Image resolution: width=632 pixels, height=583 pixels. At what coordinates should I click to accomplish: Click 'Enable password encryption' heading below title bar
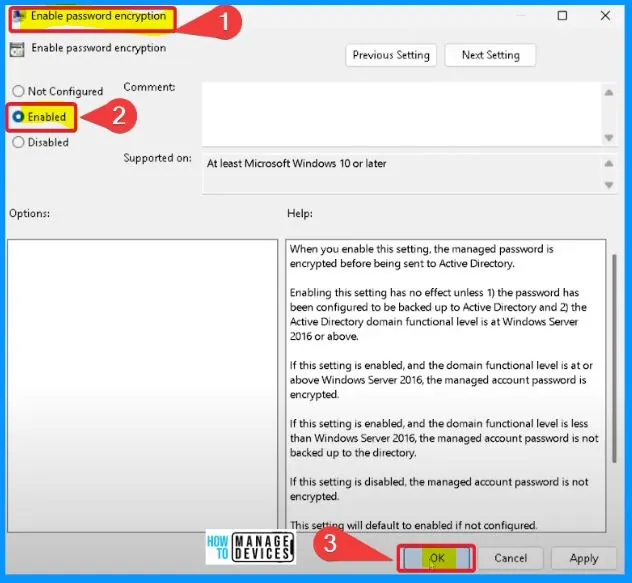[99, 48]
